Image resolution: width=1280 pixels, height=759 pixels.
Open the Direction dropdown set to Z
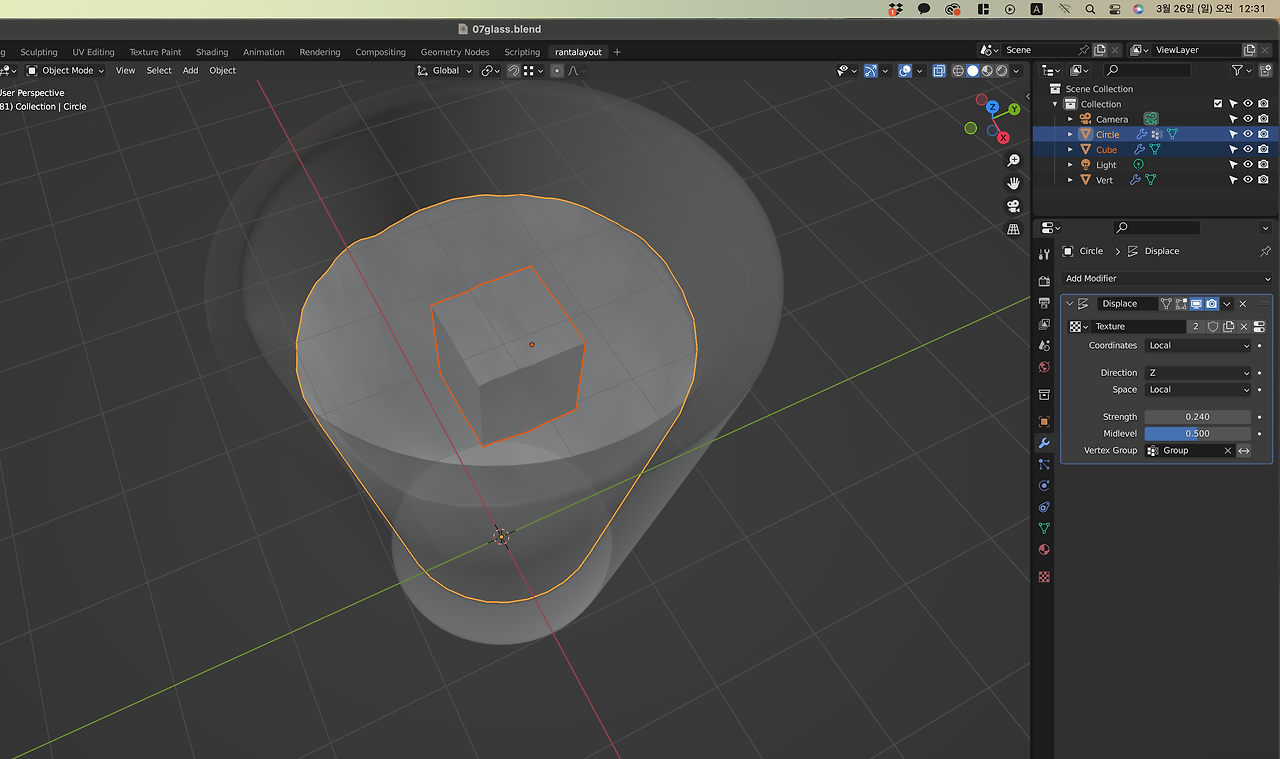[1197, 373]
